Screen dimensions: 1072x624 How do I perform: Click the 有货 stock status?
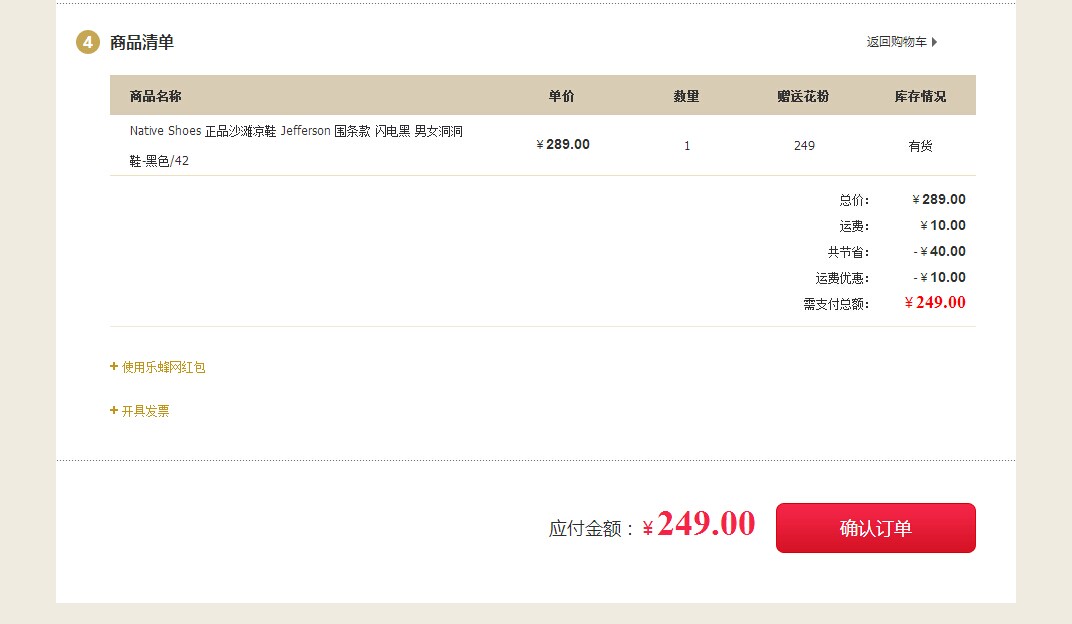(920, 145)
